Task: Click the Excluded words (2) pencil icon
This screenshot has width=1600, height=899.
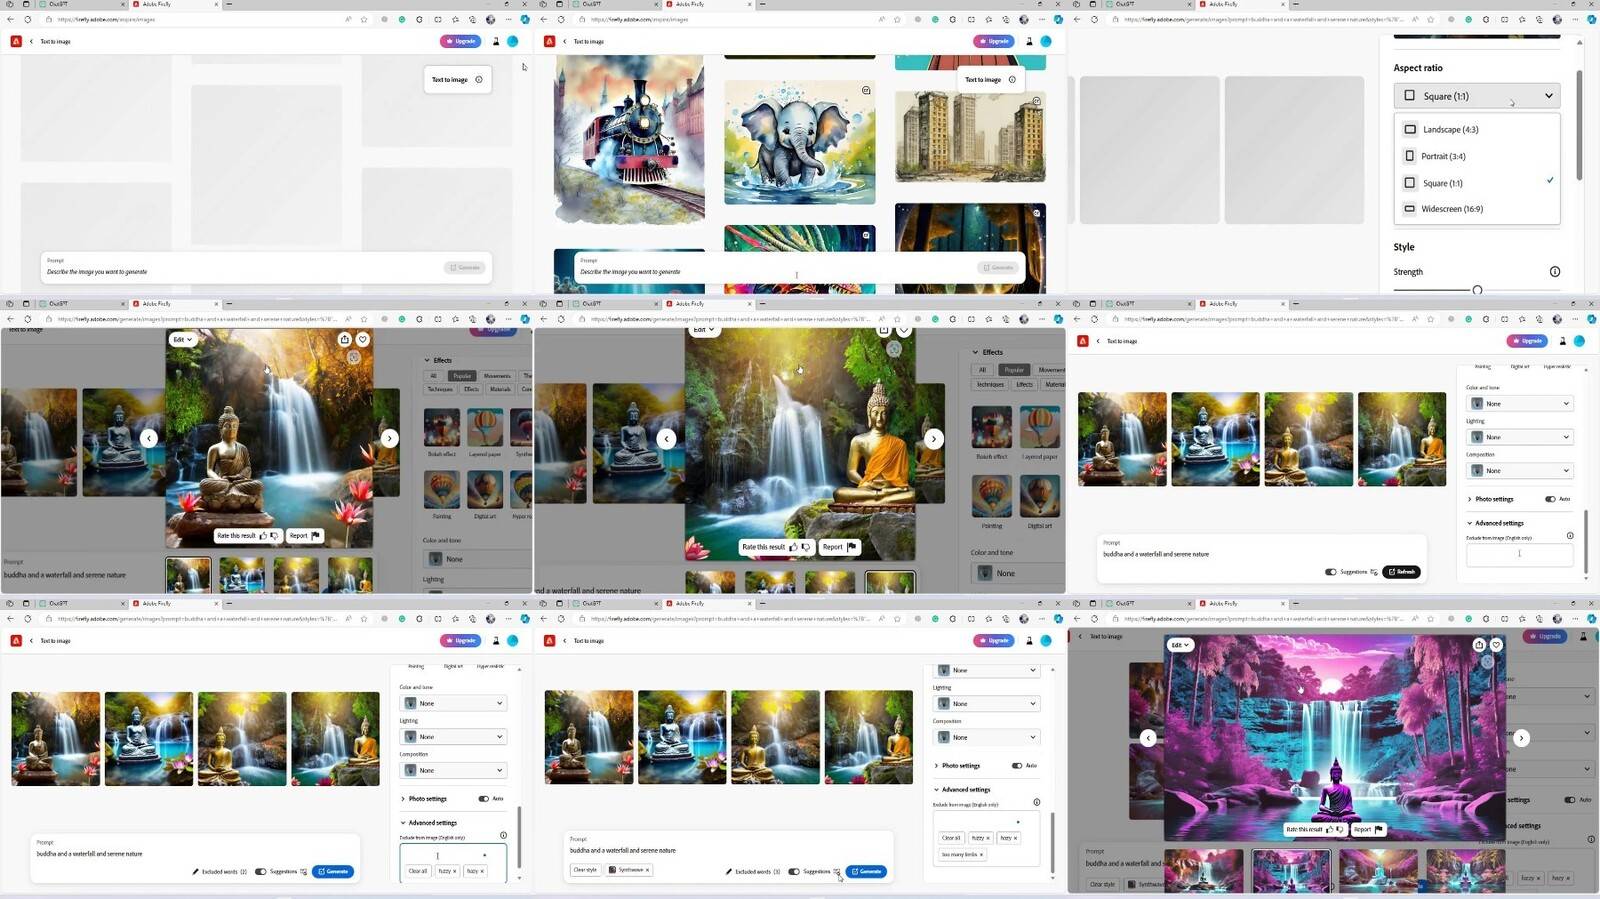Action: pos(196,872)
